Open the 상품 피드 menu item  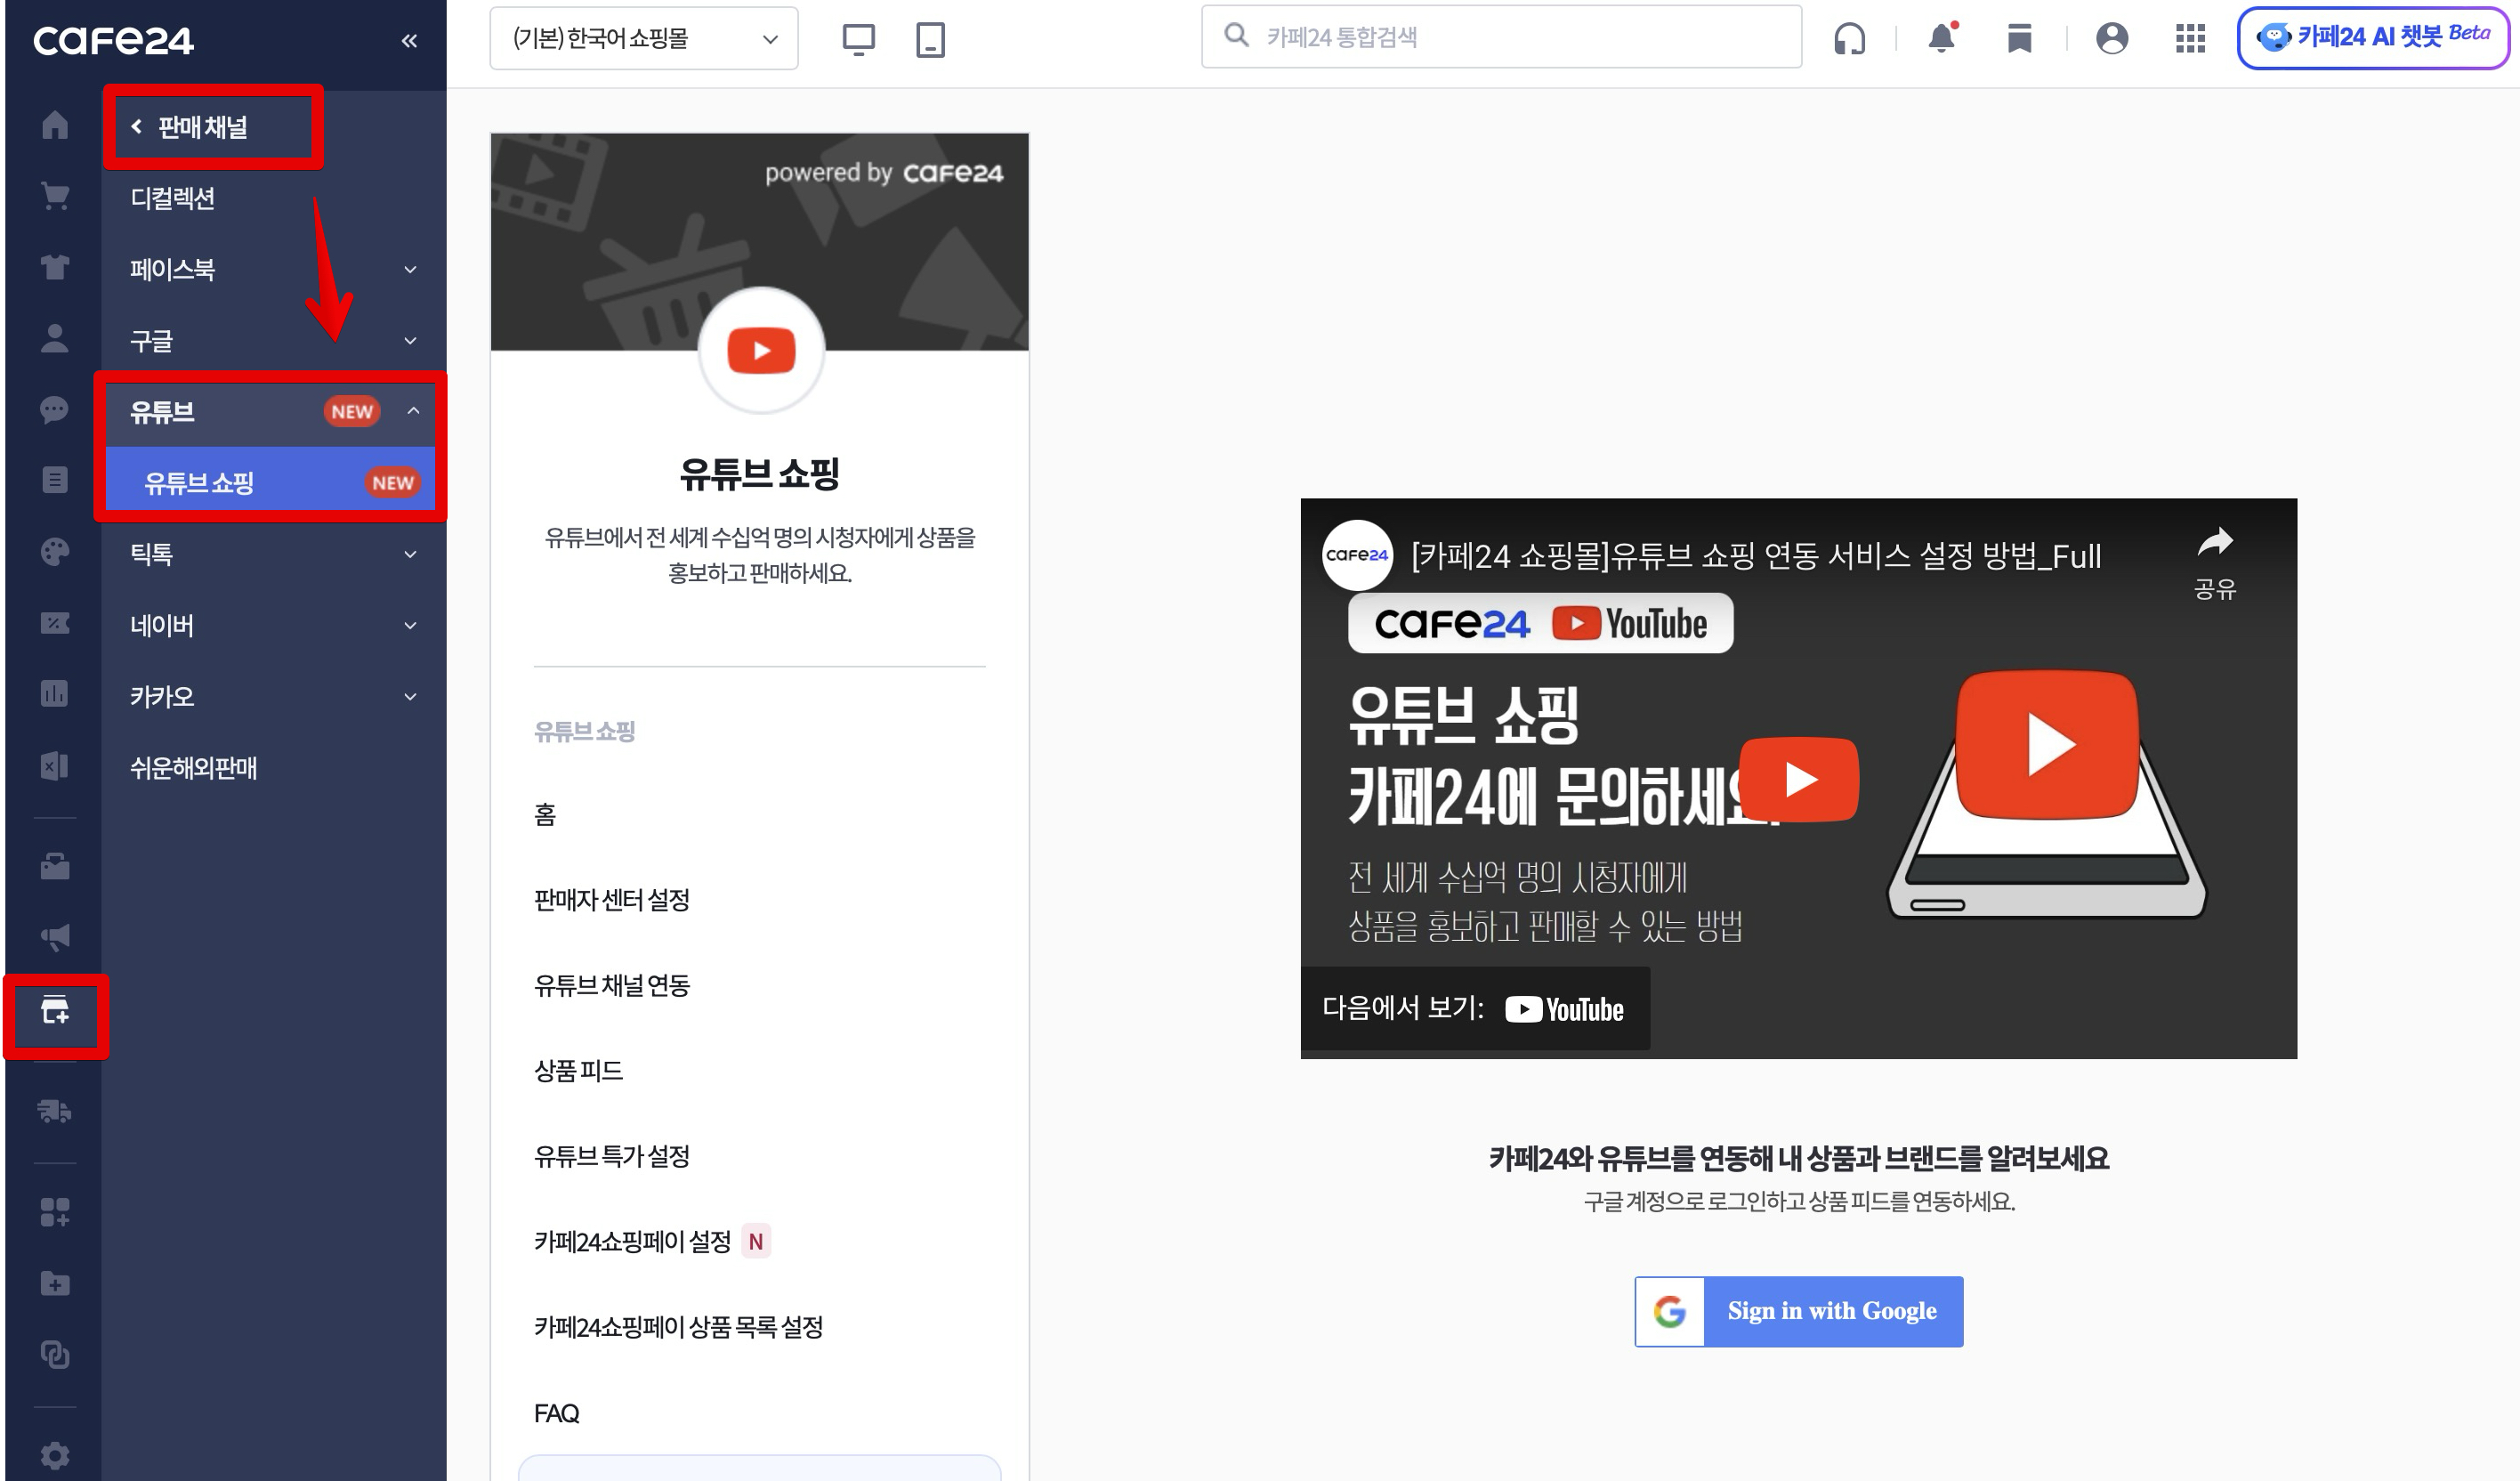pyautogui.click(x=578, y=1071)
